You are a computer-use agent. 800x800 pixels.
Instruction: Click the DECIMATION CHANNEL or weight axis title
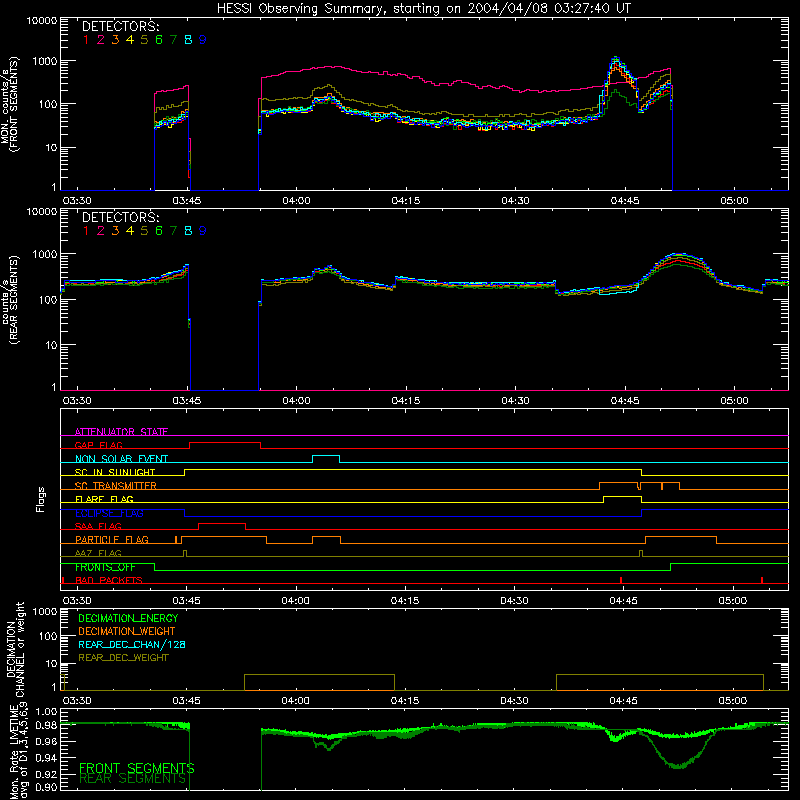point(15,650)
